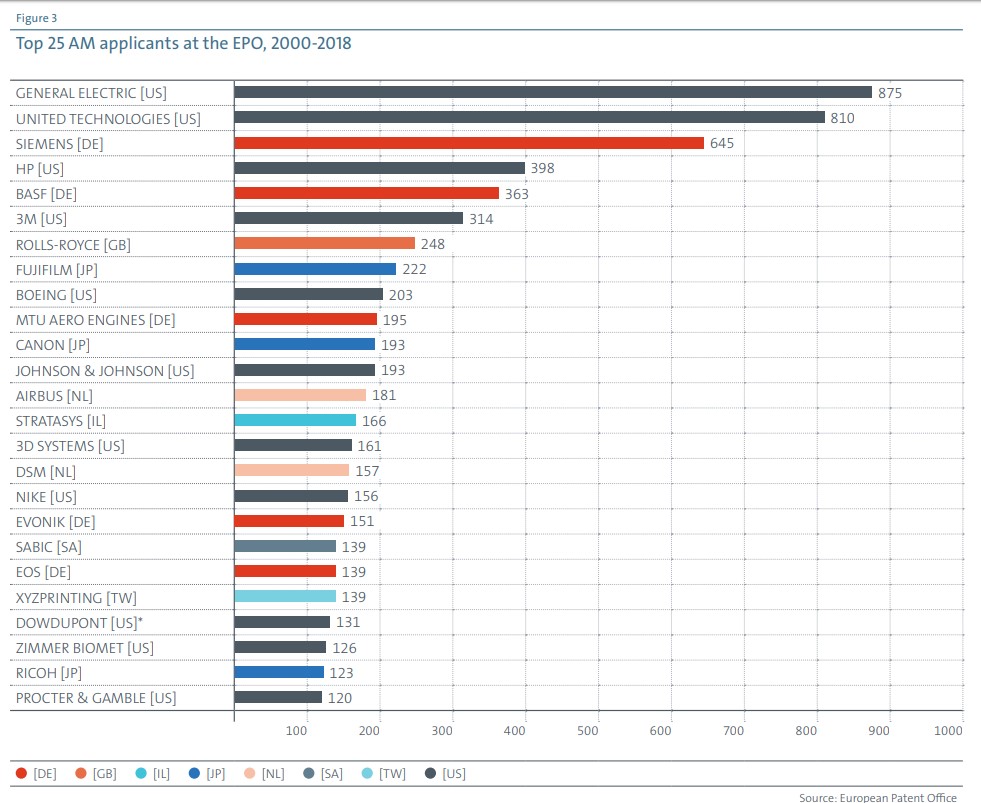This screenshot has width=981, height=803.
Task: Click the gray-blue [SA] legend dot
Action: click(308, 774)
